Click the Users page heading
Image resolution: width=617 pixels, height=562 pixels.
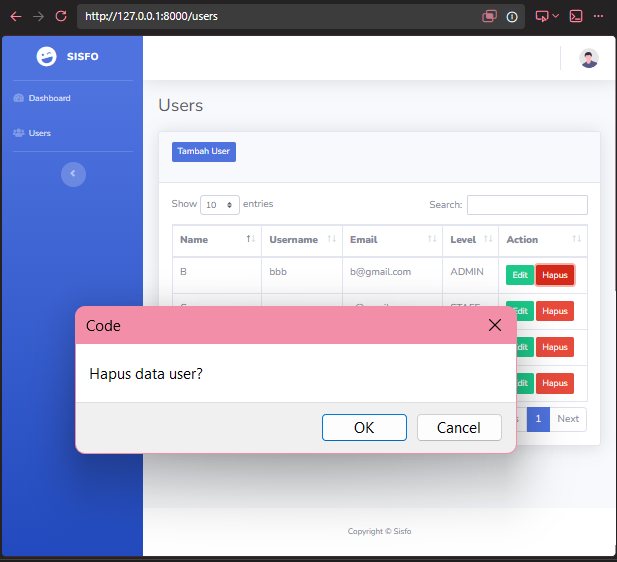coord(181,105)
